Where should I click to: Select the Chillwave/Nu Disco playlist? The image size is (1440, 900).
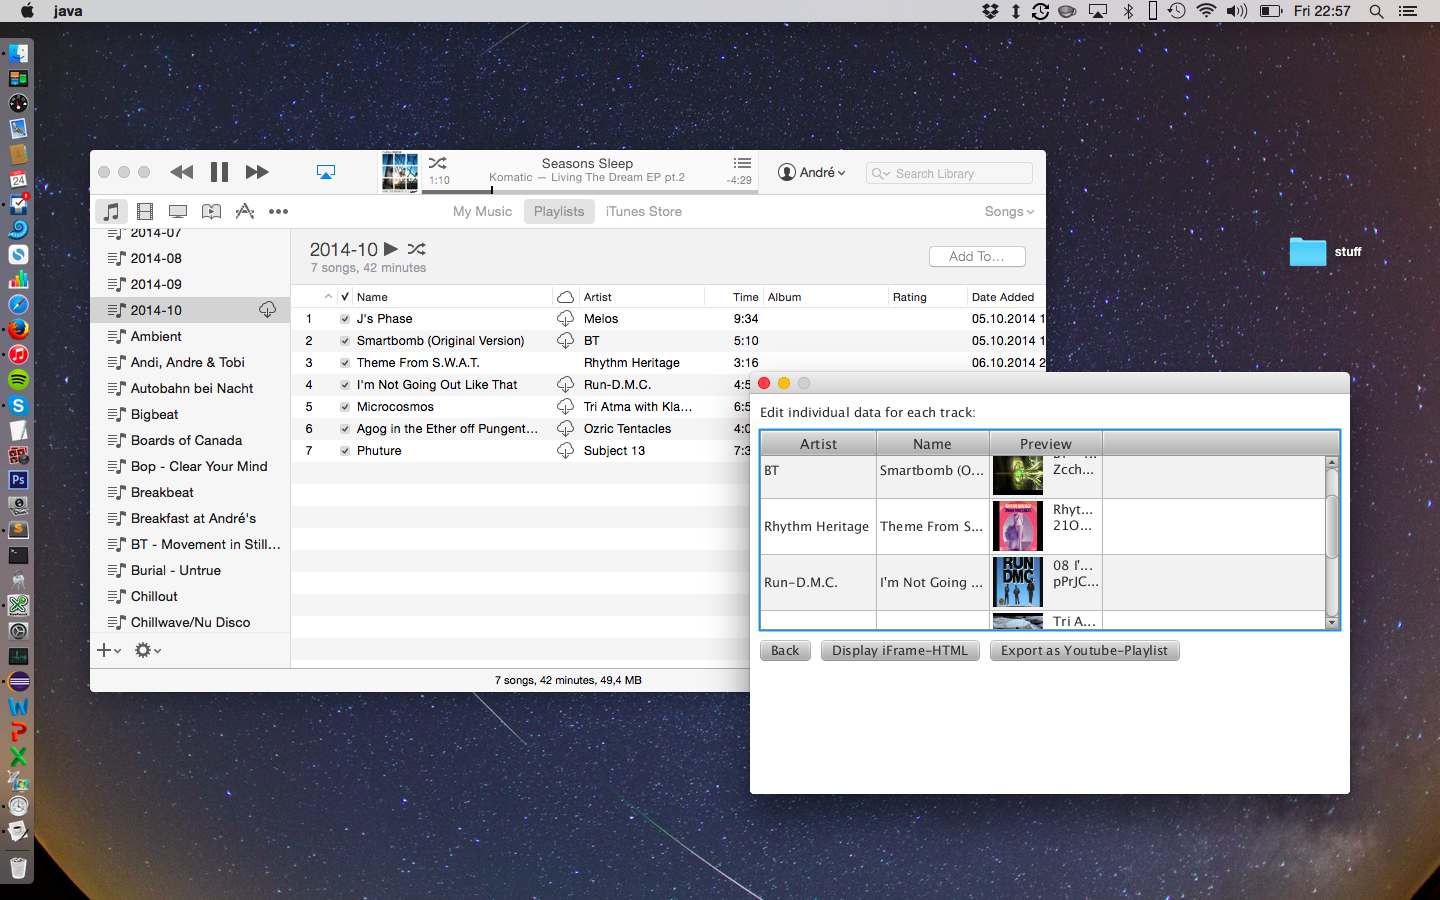[190, 622]
